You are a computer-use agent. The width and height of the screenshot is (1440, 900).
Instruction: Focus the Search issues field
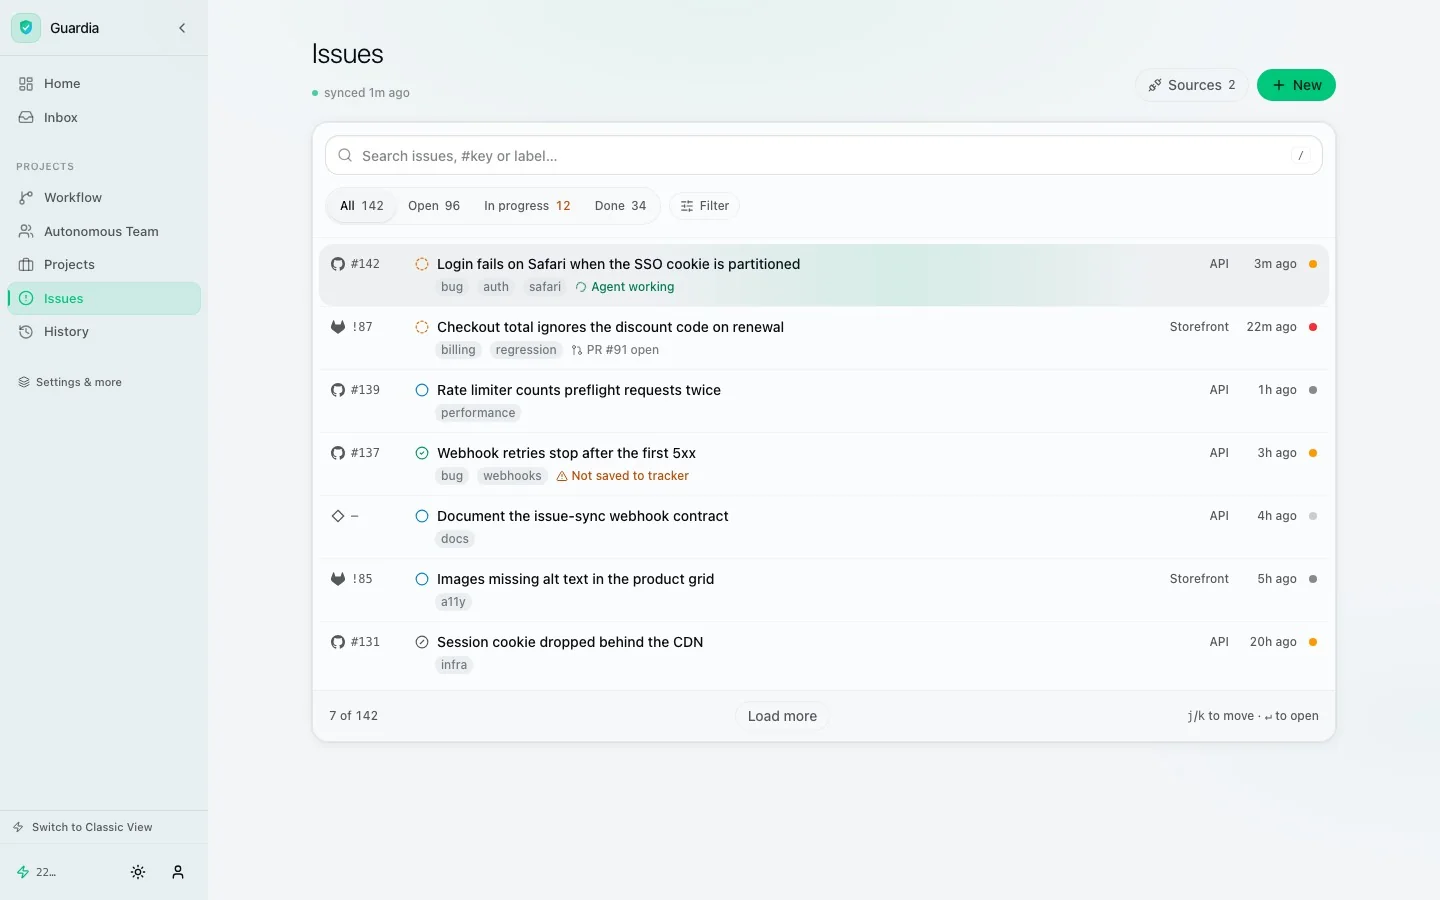(824, 156)
